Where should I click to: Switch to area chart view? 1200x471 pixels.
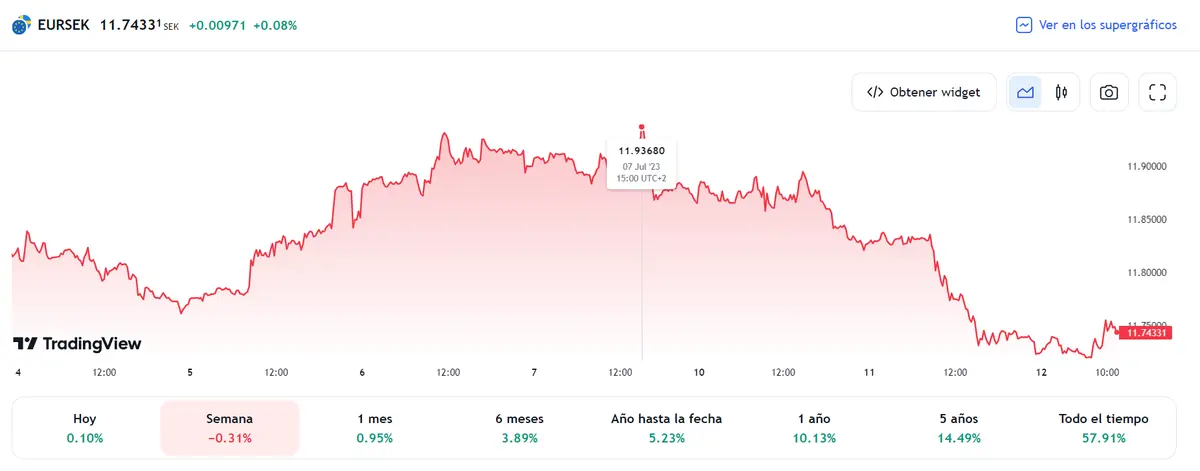(1025, 93)
